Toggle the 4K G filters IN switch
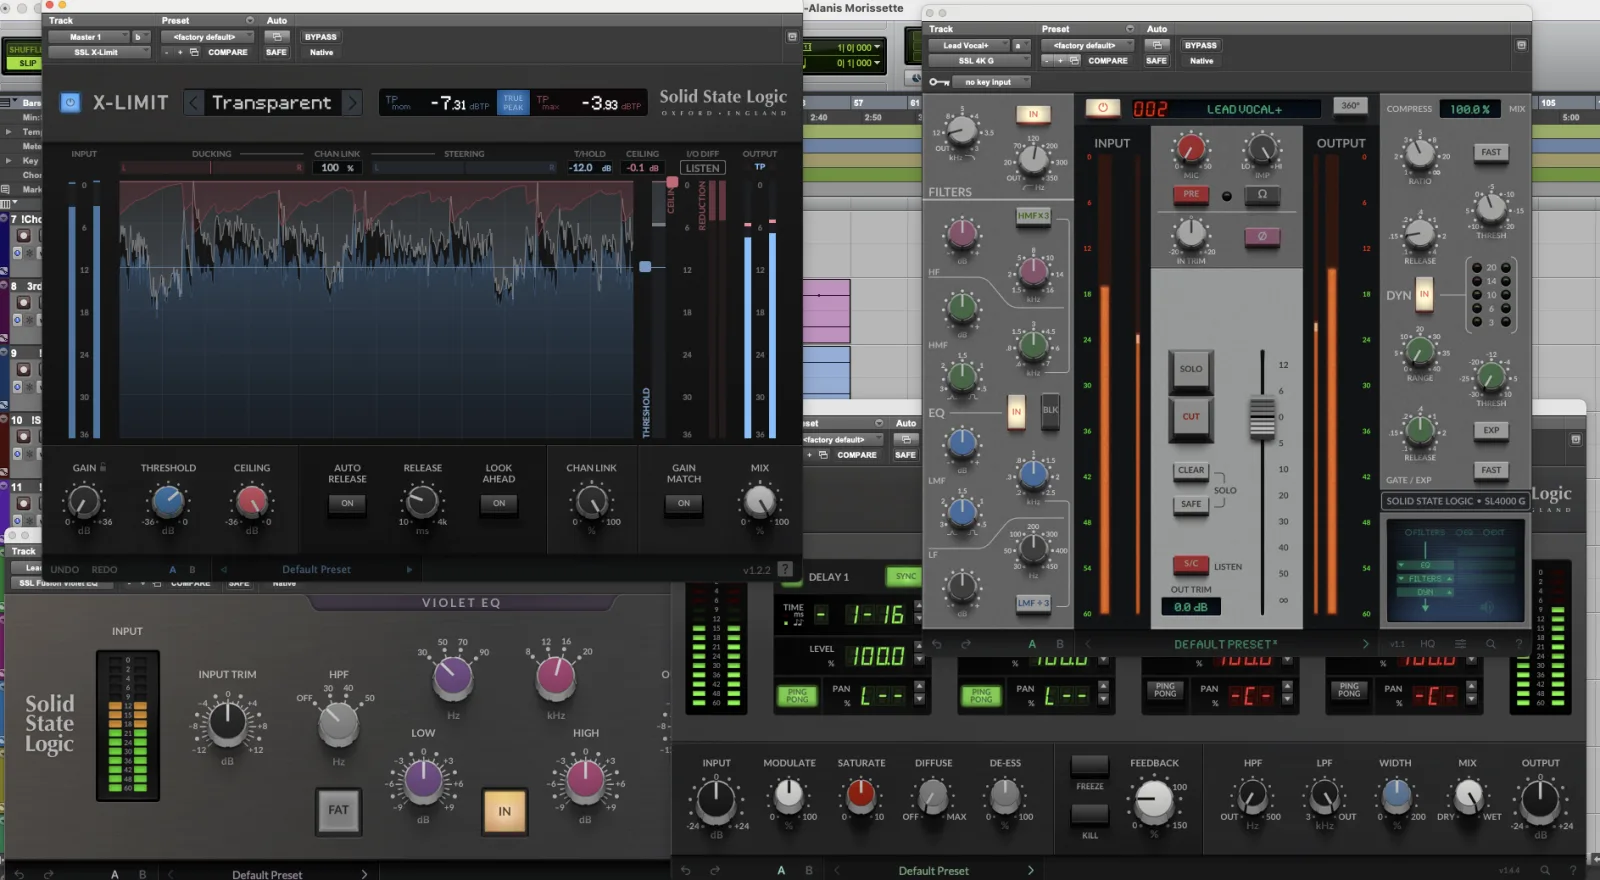This screenshot has height=880, width=1600. (1034, 114)
